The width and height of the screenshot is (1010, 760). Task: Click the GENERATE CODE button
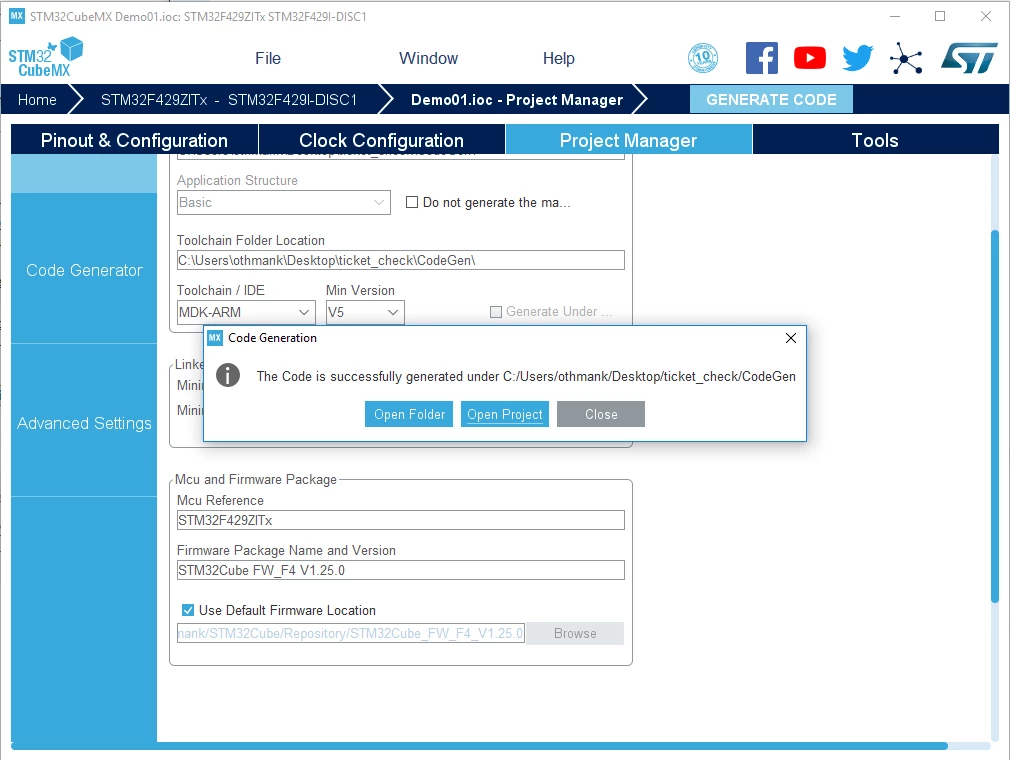(x=771, y=100)
